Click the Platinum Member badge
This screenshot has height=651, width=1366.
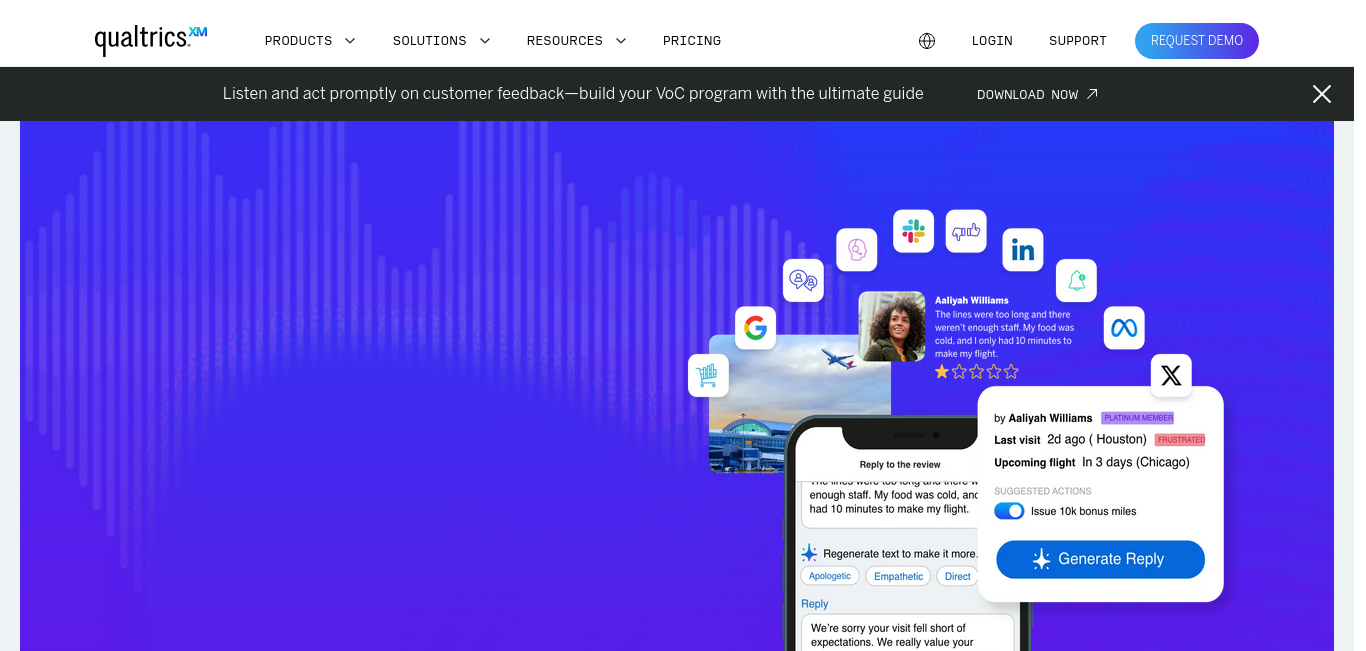(x=1137, y=418)
